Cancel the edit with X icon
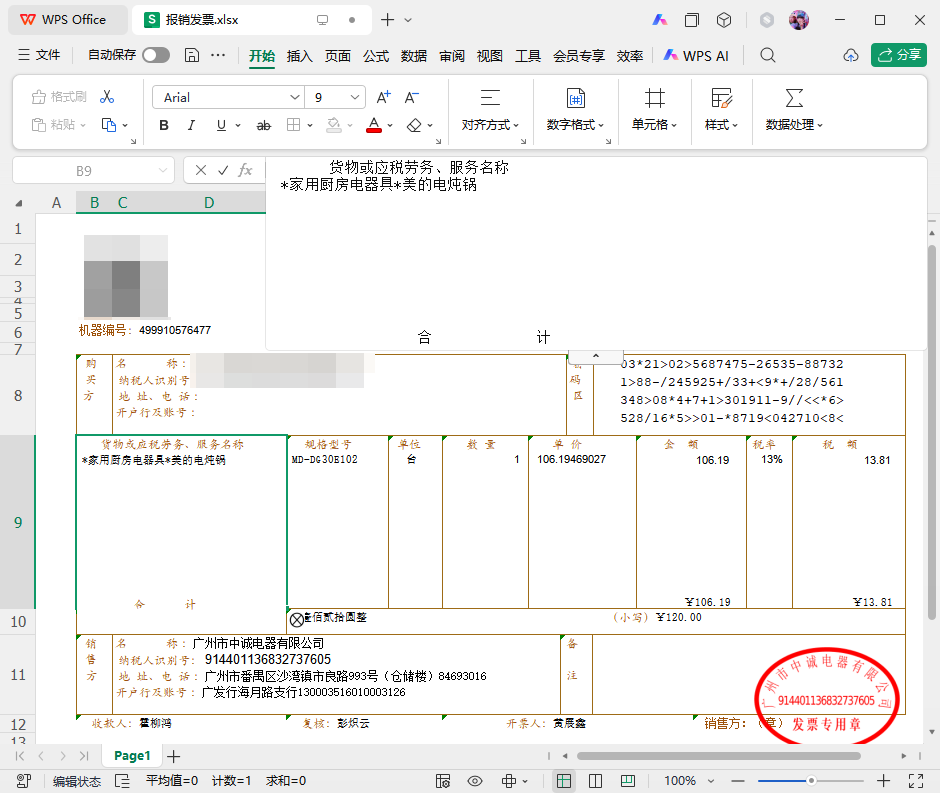Viewport: 940px width, 793px height. click(x=201, y=170)
